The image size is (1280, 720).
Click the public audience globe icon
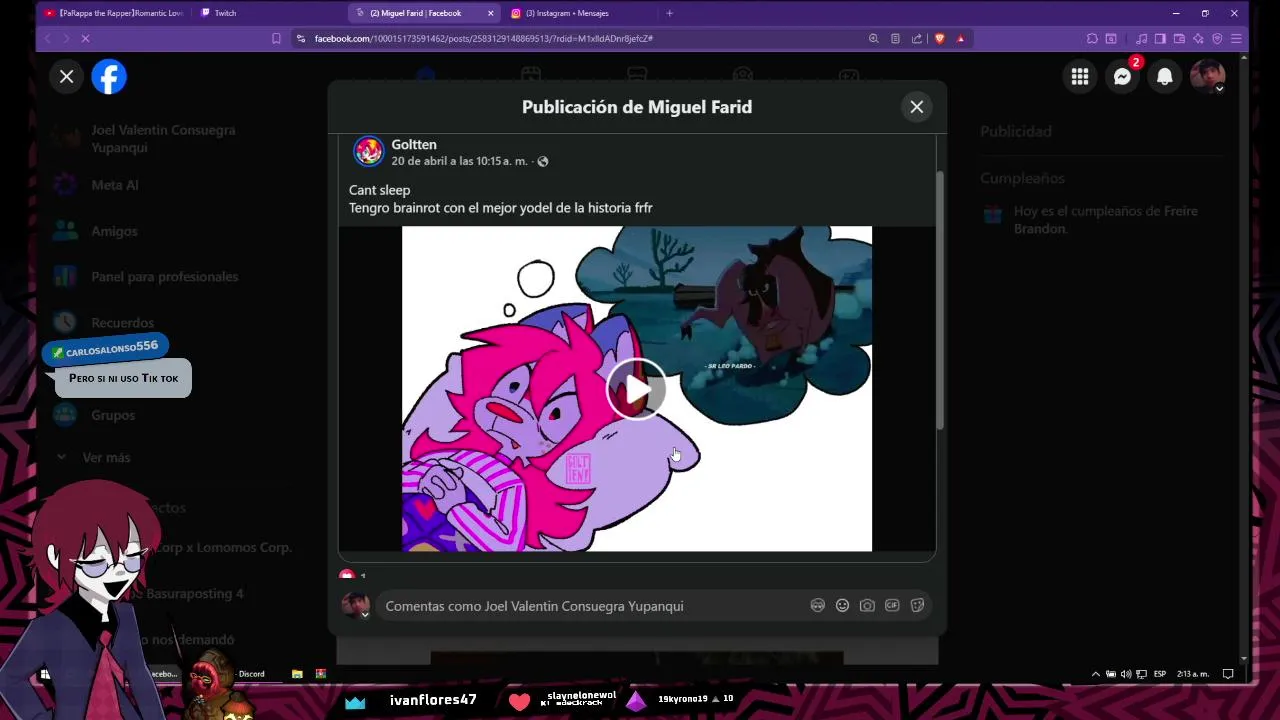click(543, 161)
